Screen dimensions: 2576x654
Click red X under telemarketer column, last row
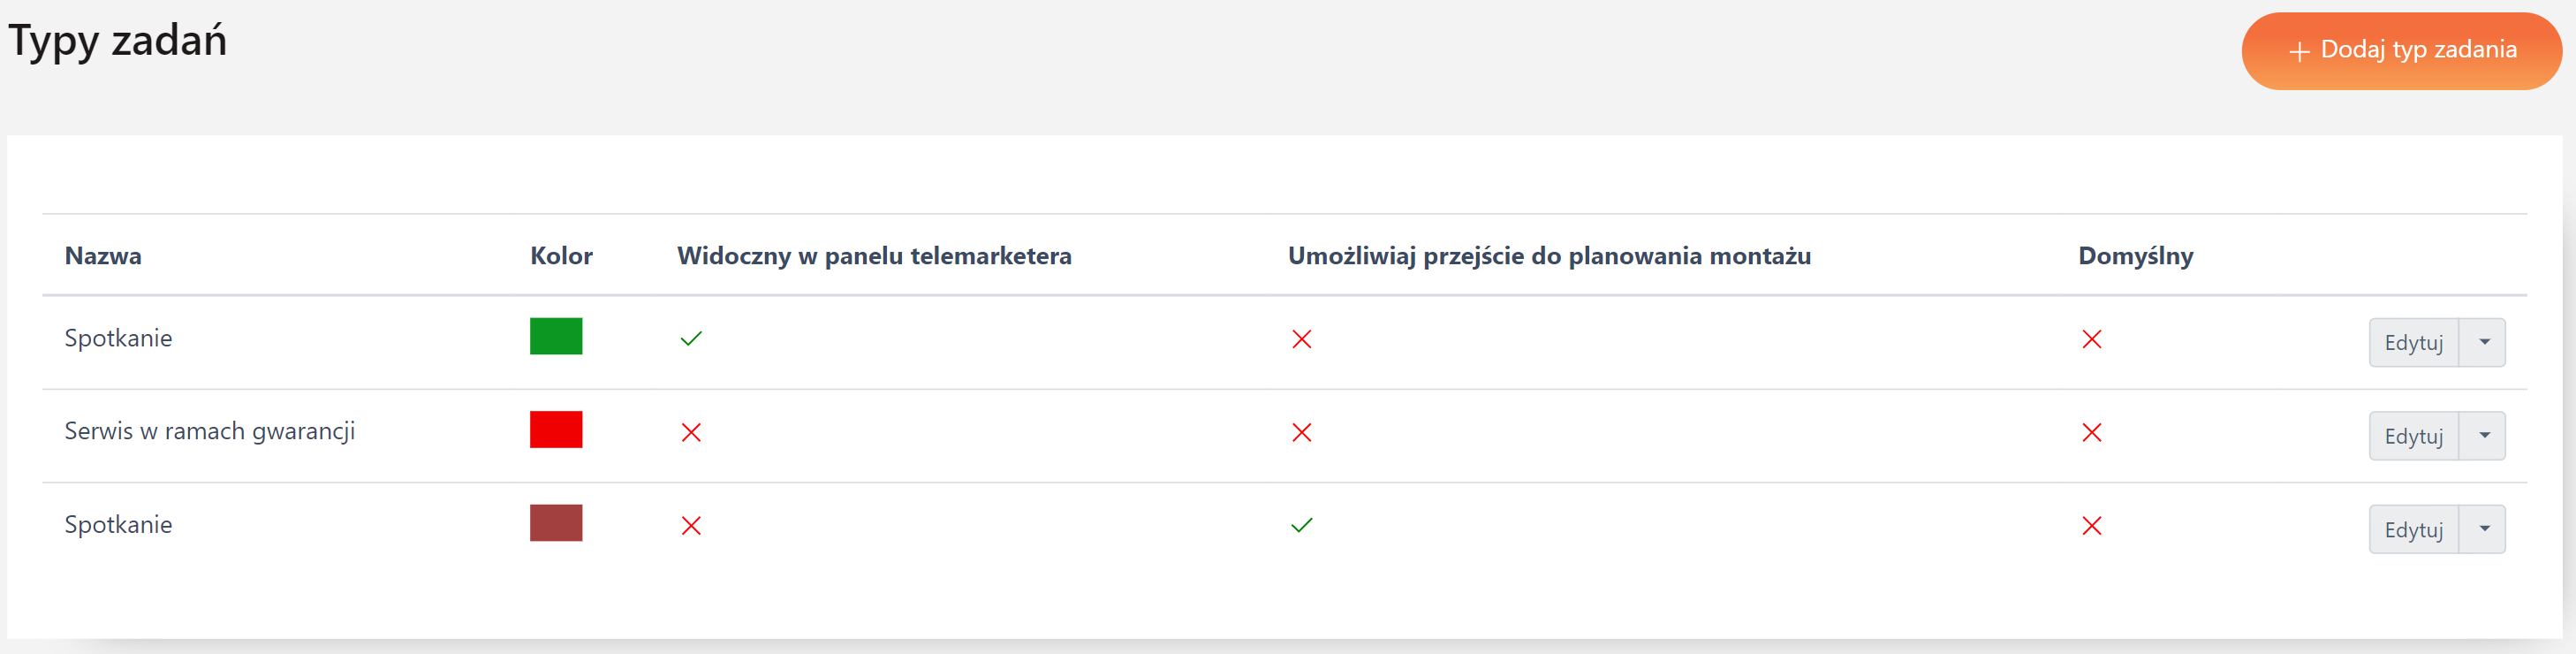[x=691, y=525]
